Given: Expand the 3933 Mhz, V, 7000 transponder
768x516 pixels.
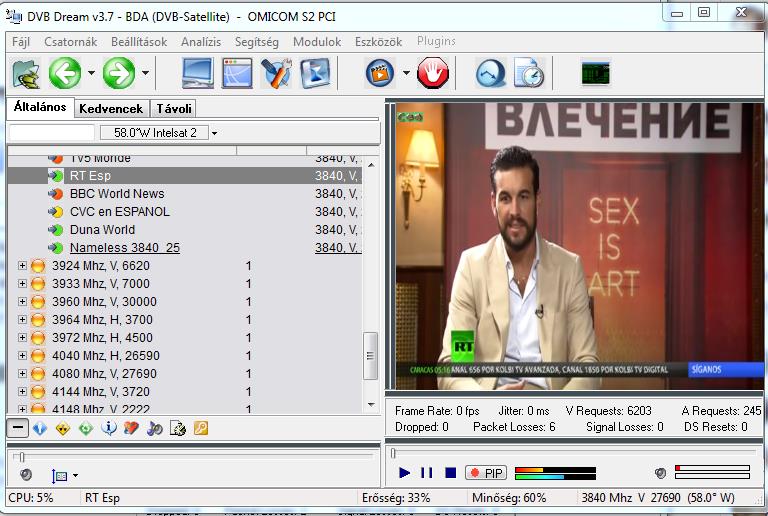Looking at the screenshot, I should (22, 283).
